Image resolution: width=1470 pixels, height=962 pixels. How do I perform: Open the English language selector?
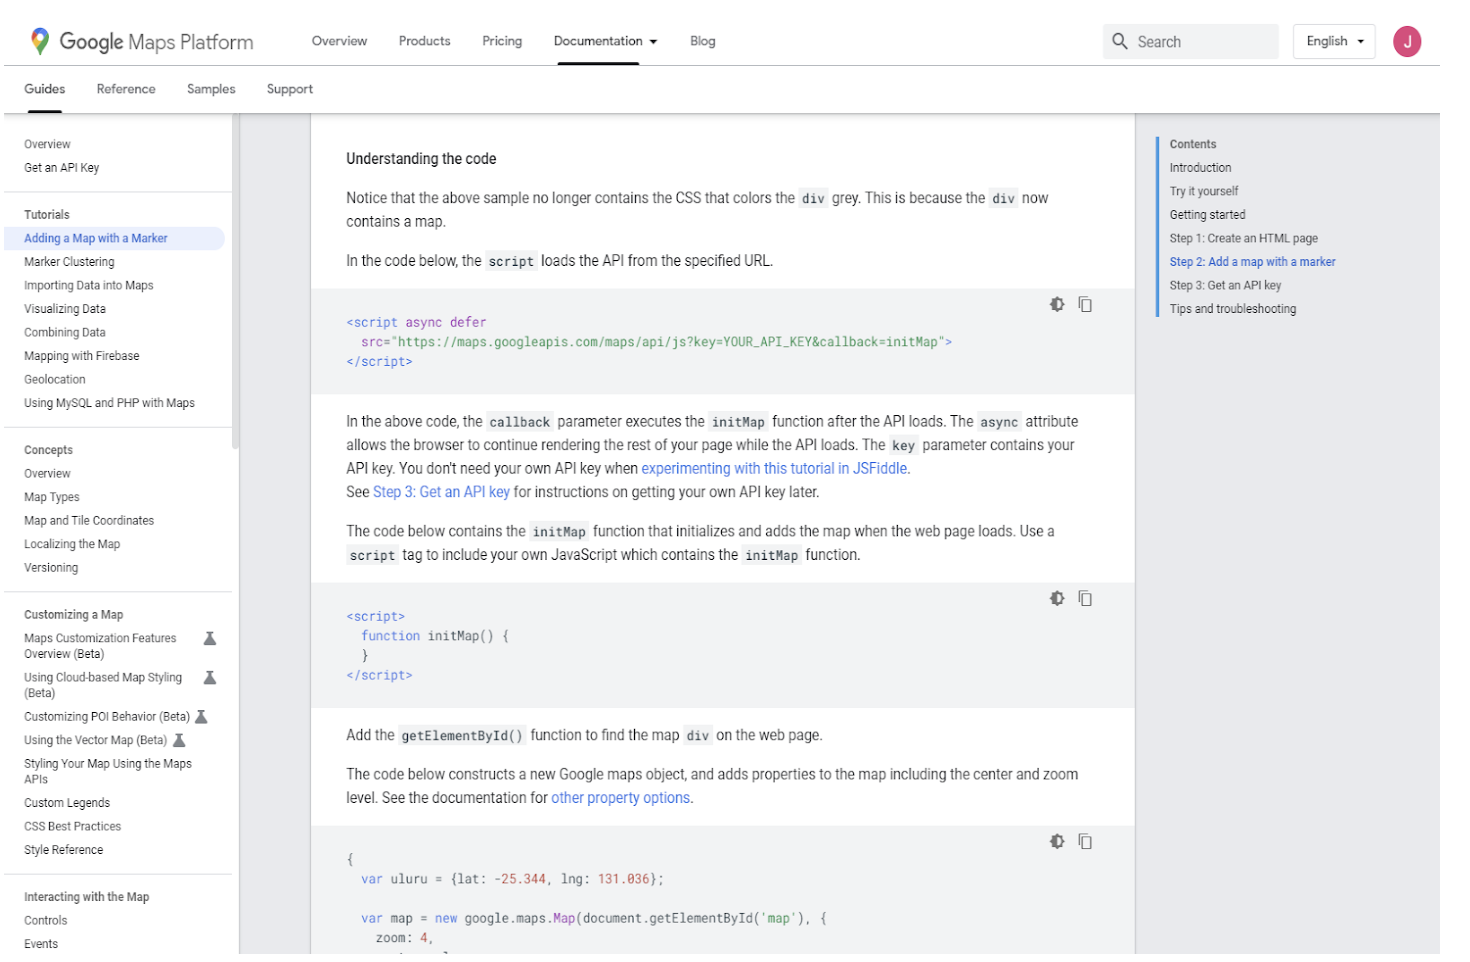coord(1334,41)
